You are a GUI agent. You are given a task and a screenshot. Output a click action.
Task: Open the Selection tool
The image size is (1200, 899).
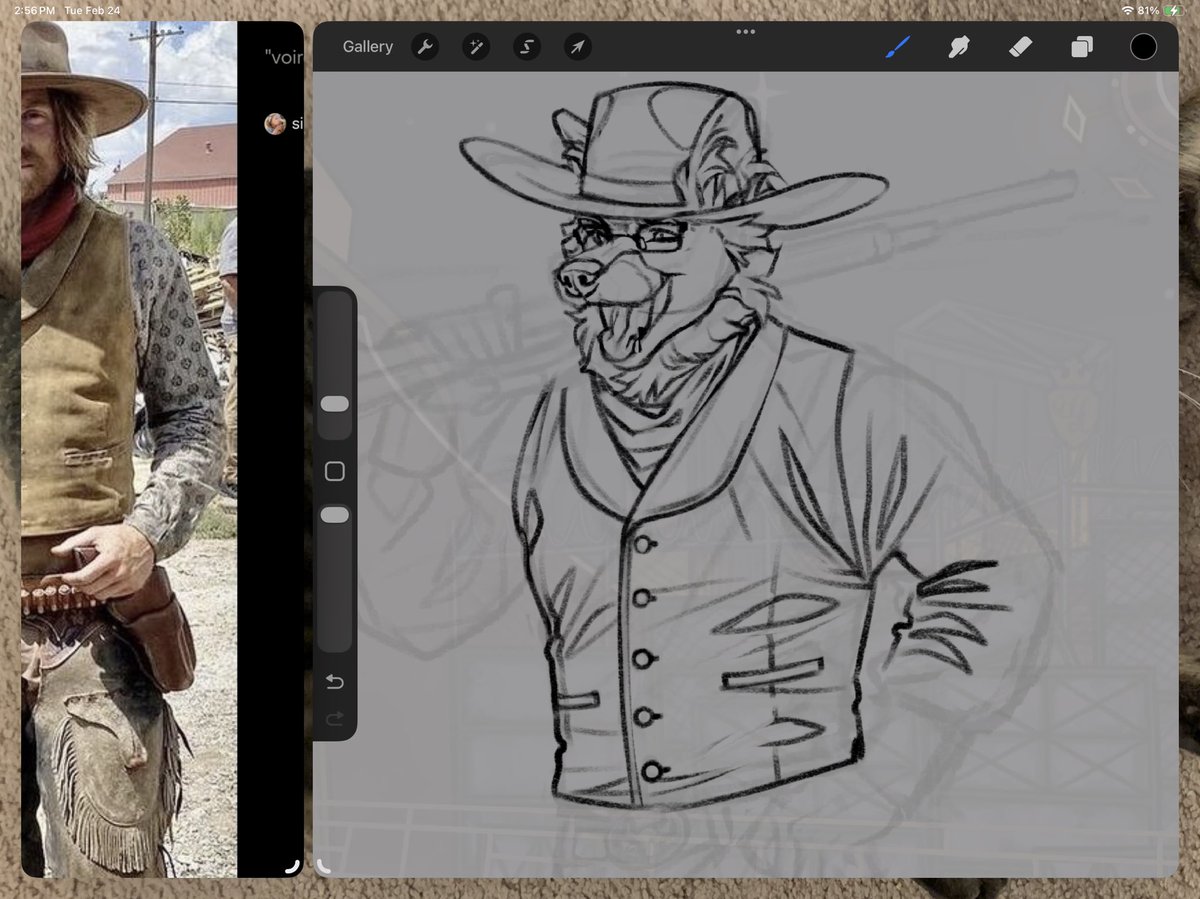tap(527, 46)
